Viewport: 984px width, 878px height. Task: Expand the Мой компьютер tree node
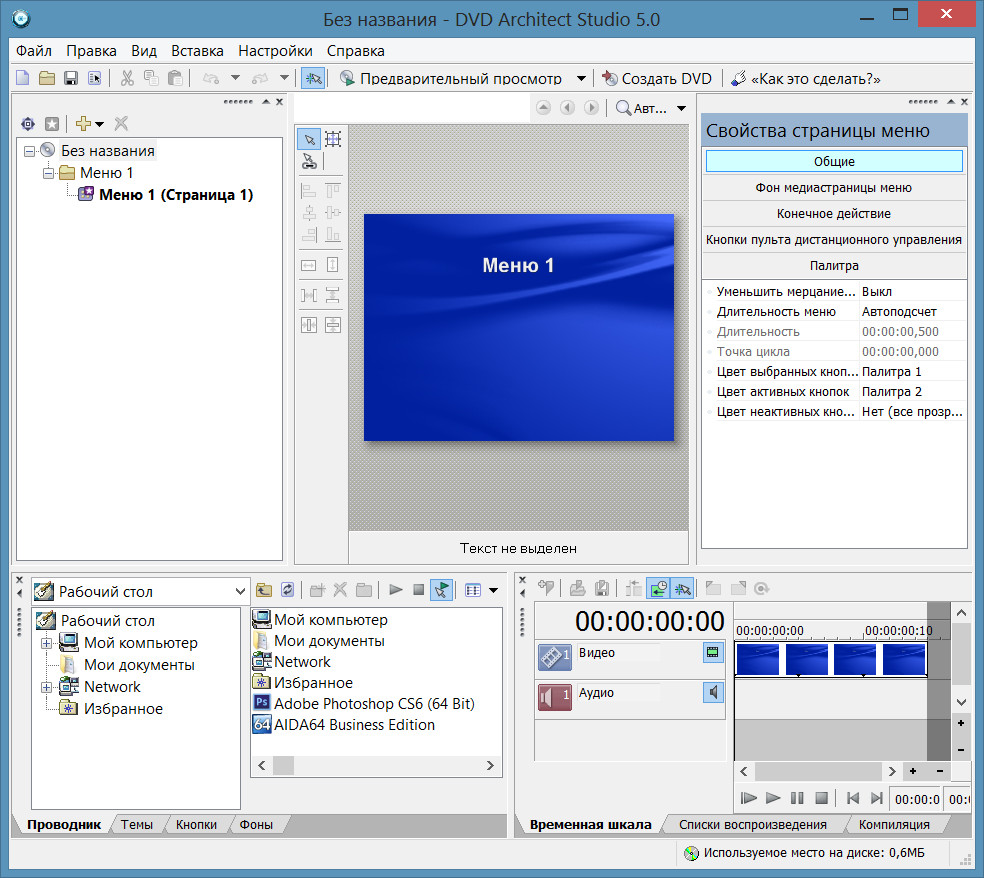click(x=46, y=643)
